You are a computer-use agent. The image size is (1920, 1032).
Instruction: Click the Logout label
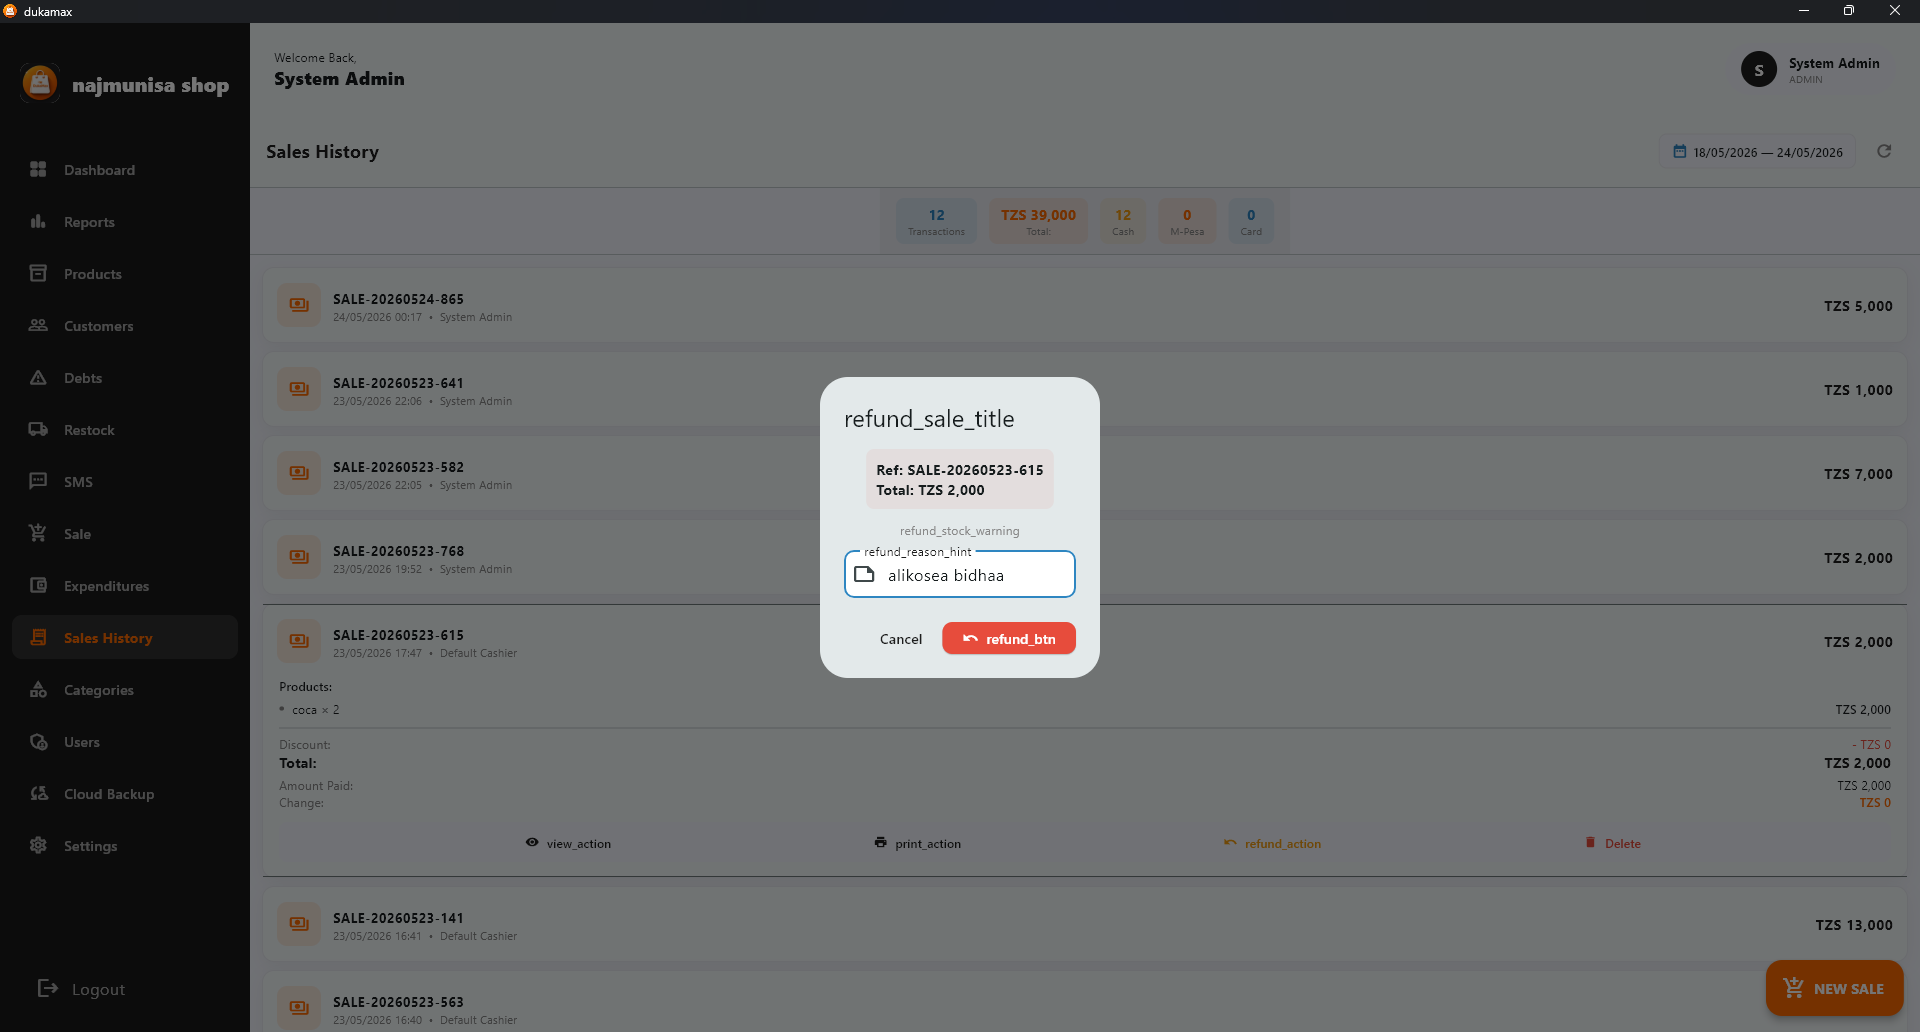[98, 989]
